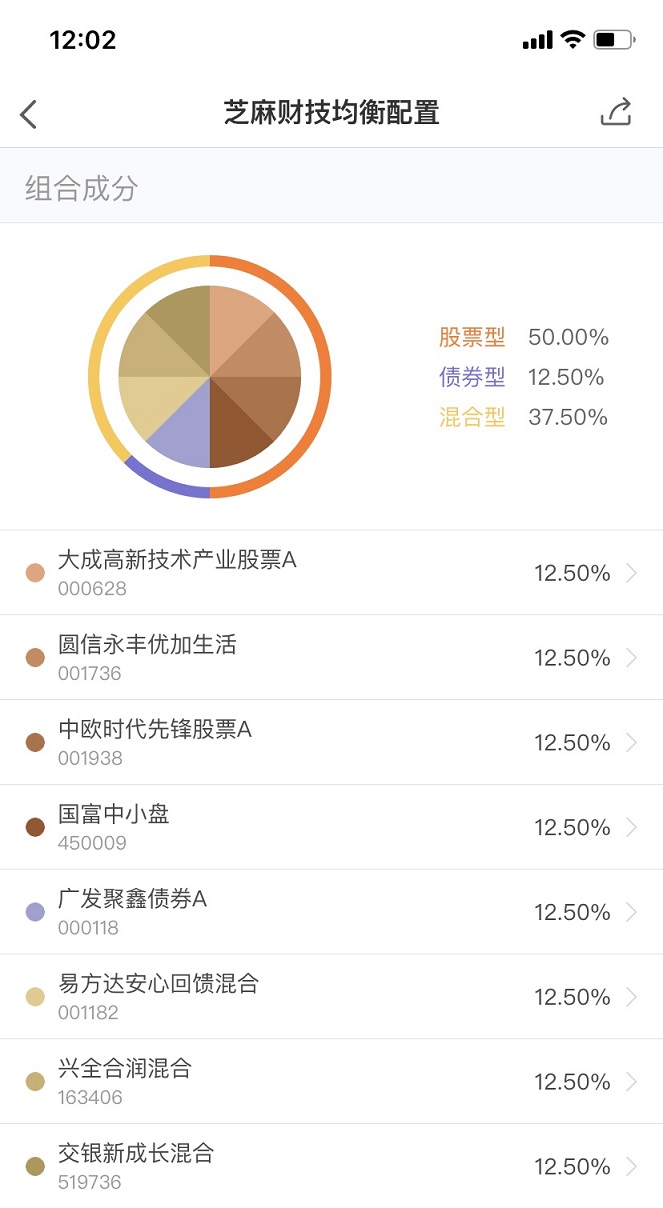Tap the title 芝麻财技均衡配置

point(331,112)
